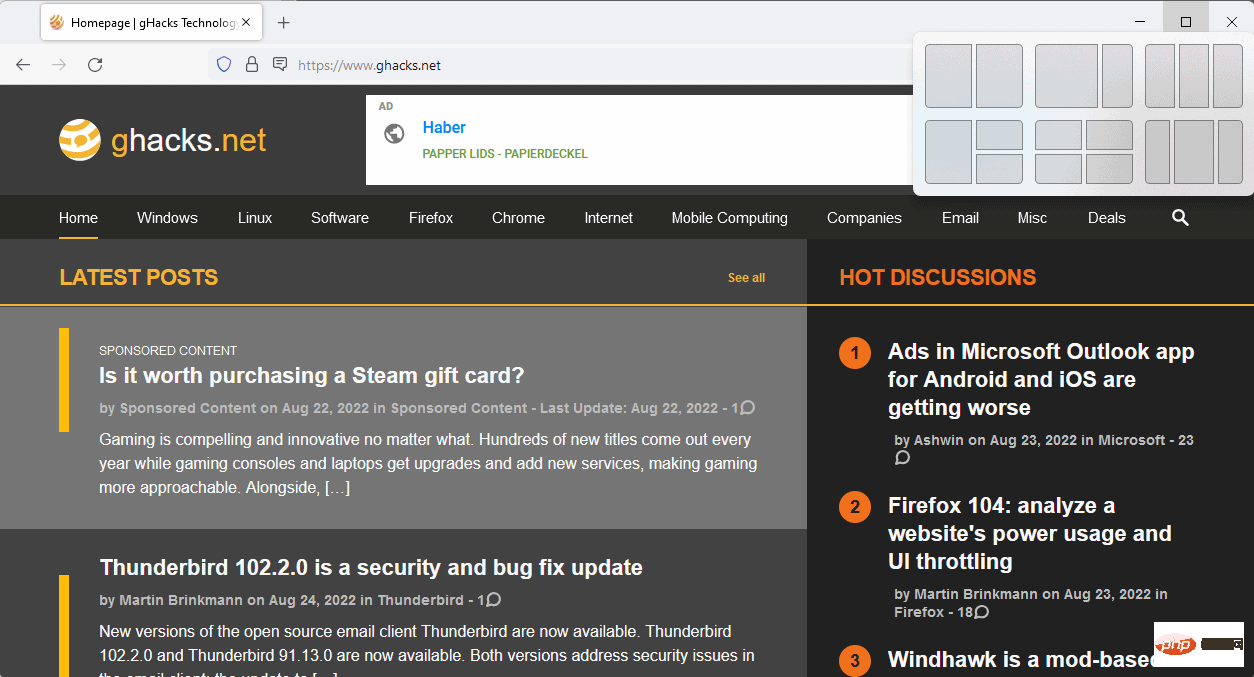Click the 'SPONSORED CONTENT' label above Steam post
This screenshot has width=1254, height=677.
(x=168, y=351)
